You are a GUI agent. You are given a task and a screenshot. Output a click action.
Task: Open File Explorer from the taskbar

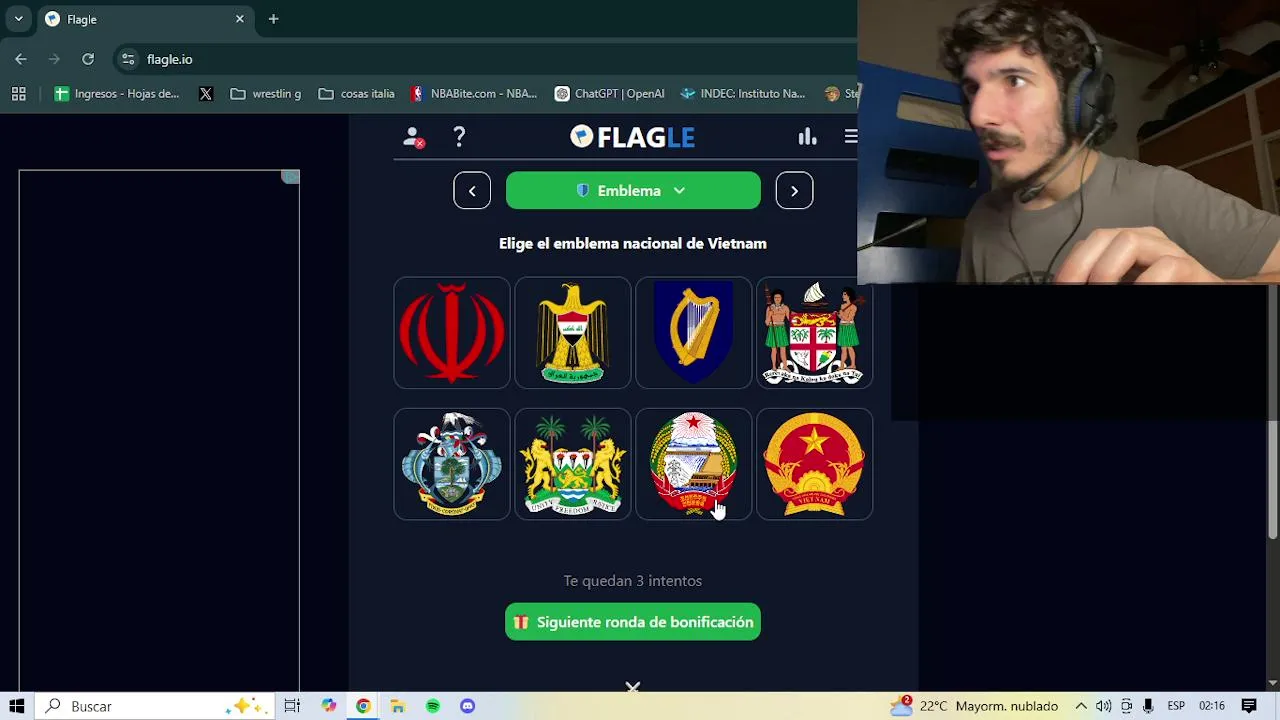coord(398,706)
